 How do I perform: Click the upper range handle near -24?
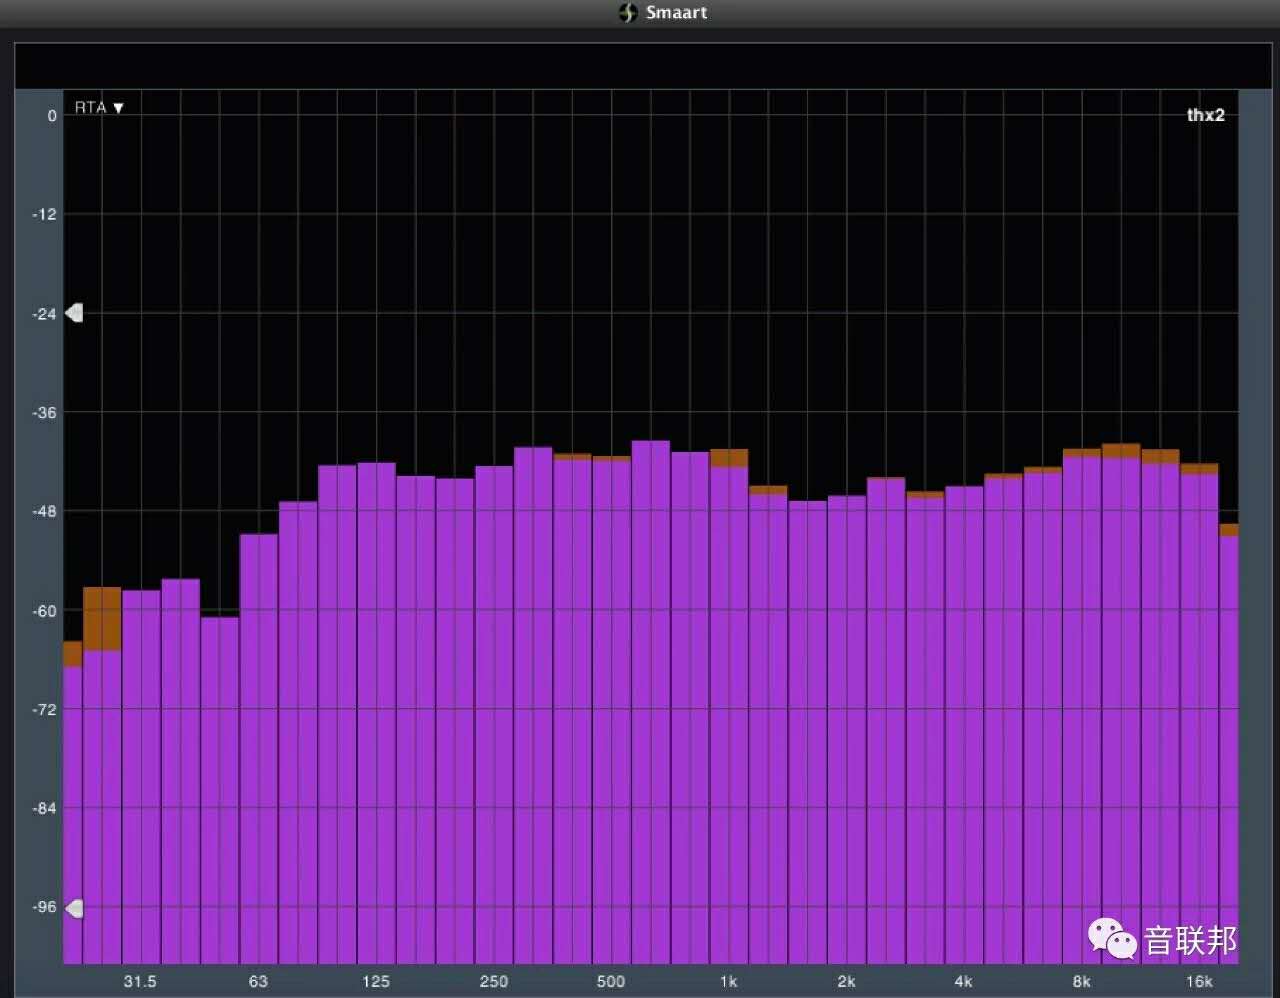point(74,313)
